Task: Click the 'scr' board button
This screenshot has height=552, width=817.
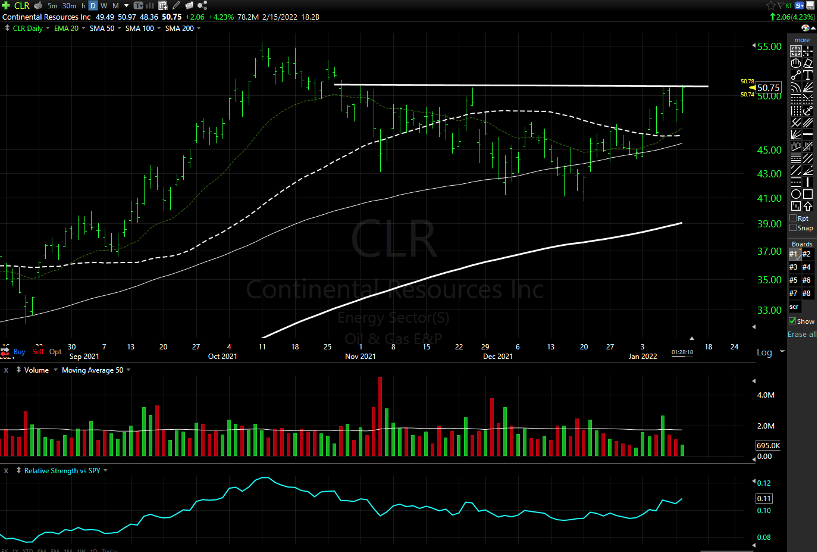Action: point(794,306)
